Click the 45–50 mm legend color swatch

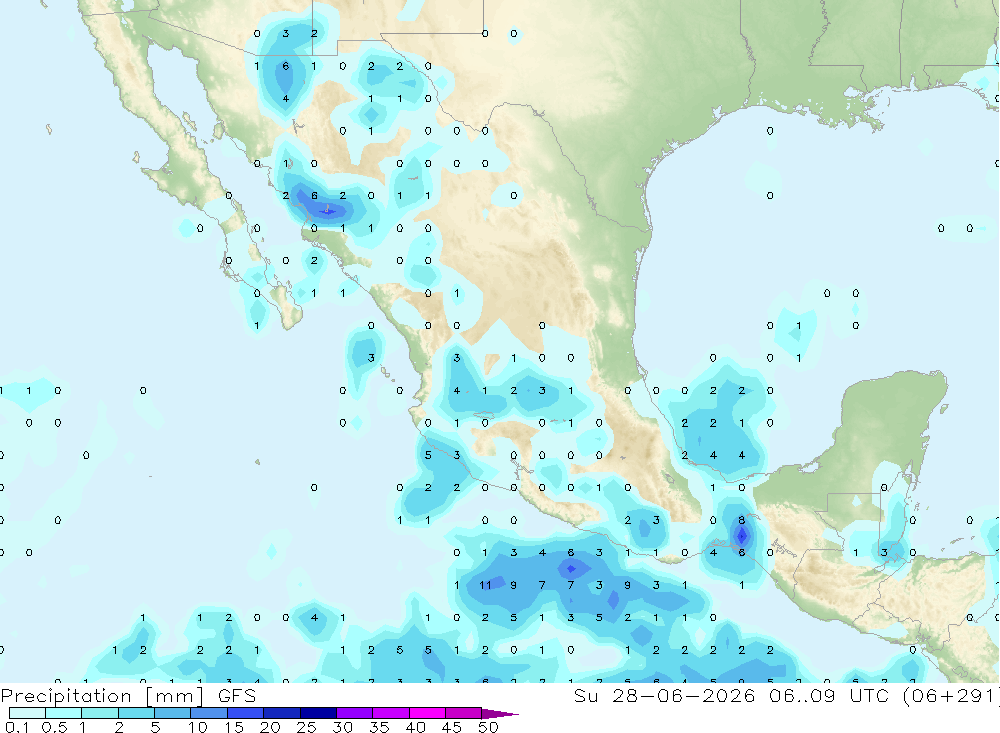464,713
